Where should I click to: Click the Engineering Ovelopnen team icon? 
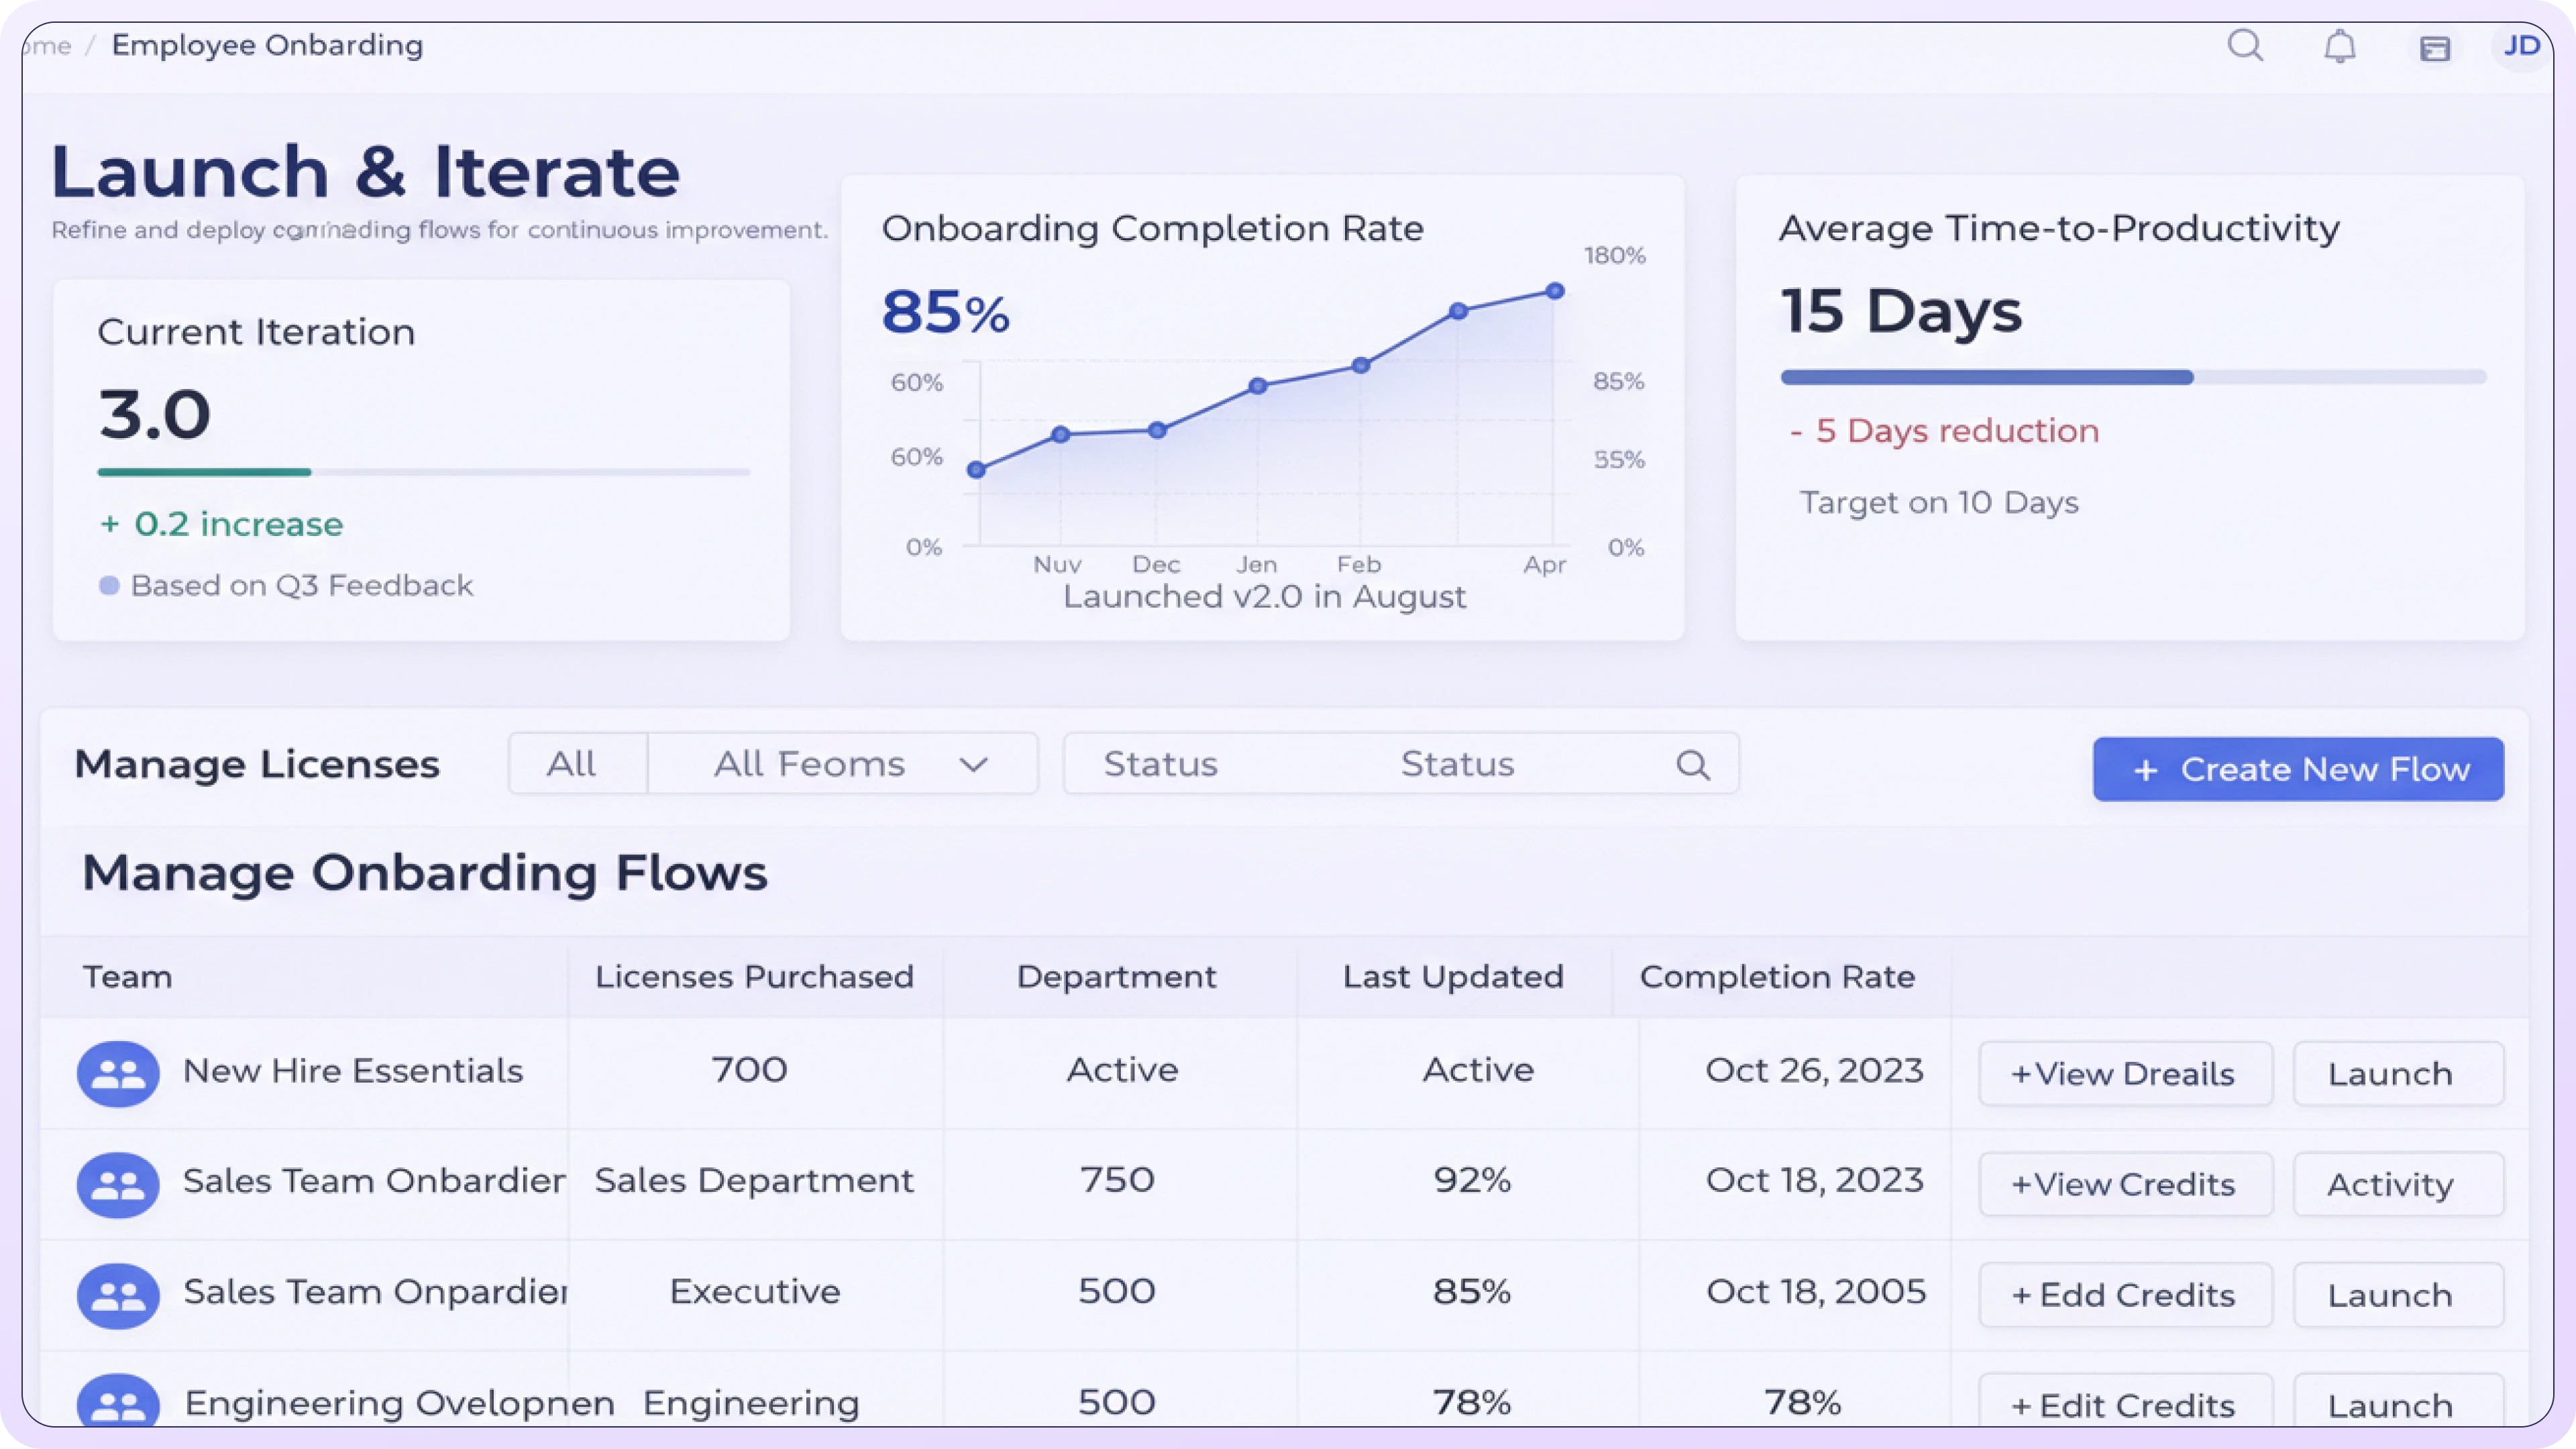tap(117, 1404)
